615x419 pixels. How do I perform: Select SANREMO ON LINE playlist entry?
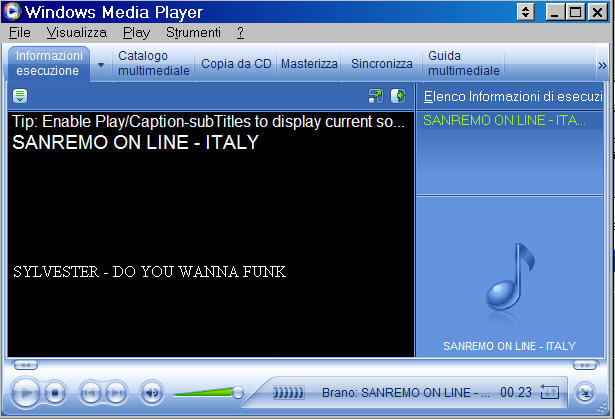[509, 120]
